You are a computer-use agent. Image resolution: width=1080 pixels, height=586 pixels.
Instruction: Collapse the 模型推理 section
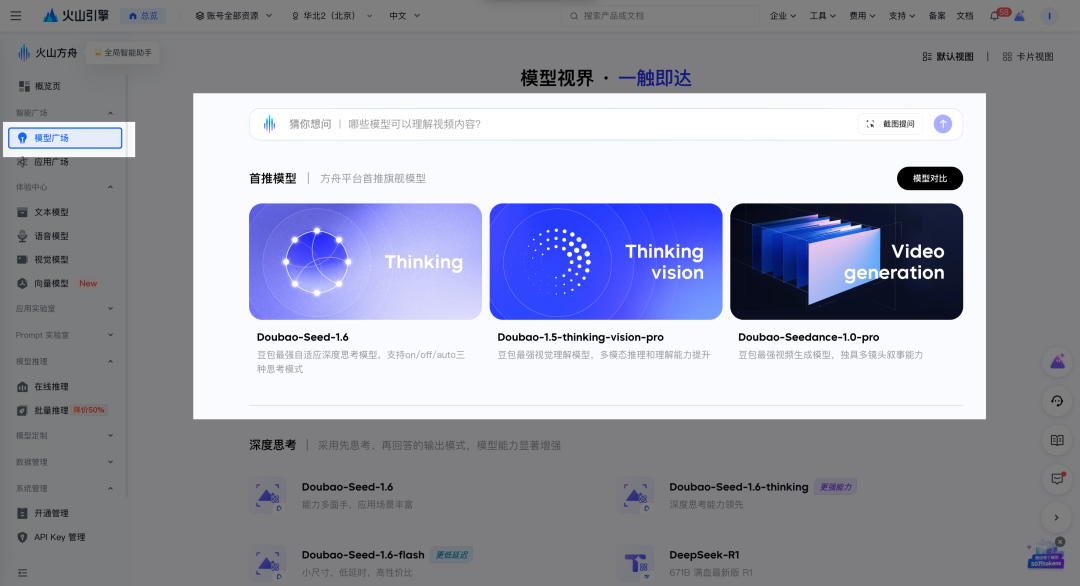coord(110,362)
